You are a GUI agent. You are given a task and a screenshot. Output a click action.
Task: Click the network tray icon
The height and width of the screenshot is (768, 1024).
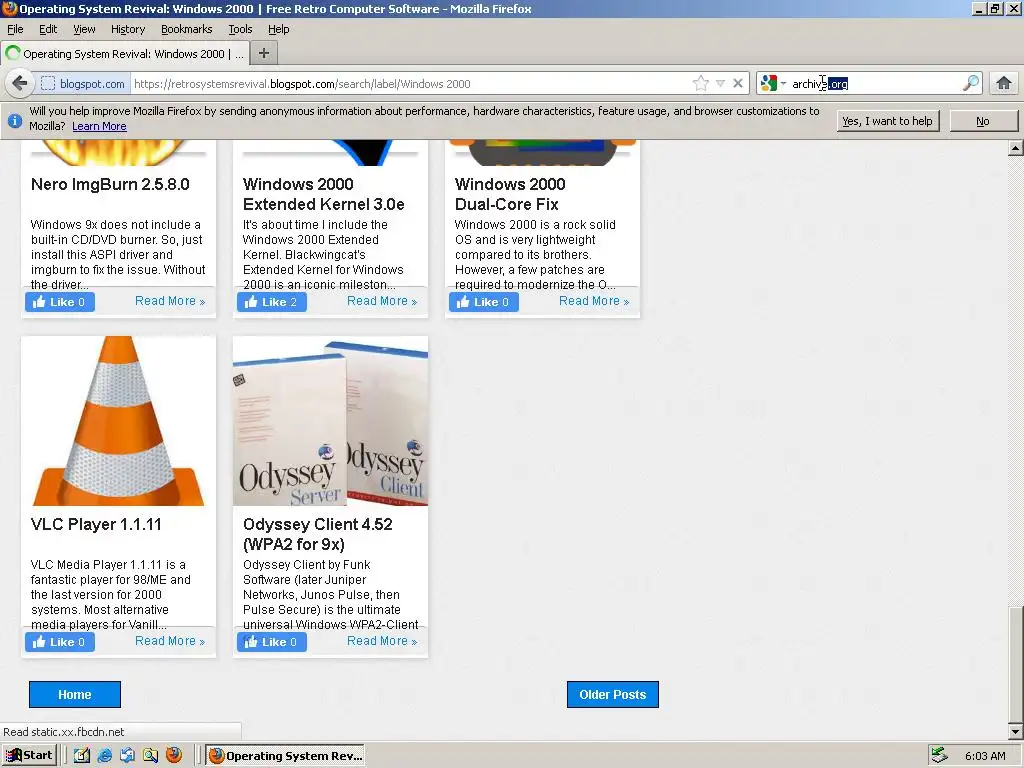click(x=939, y=756)
